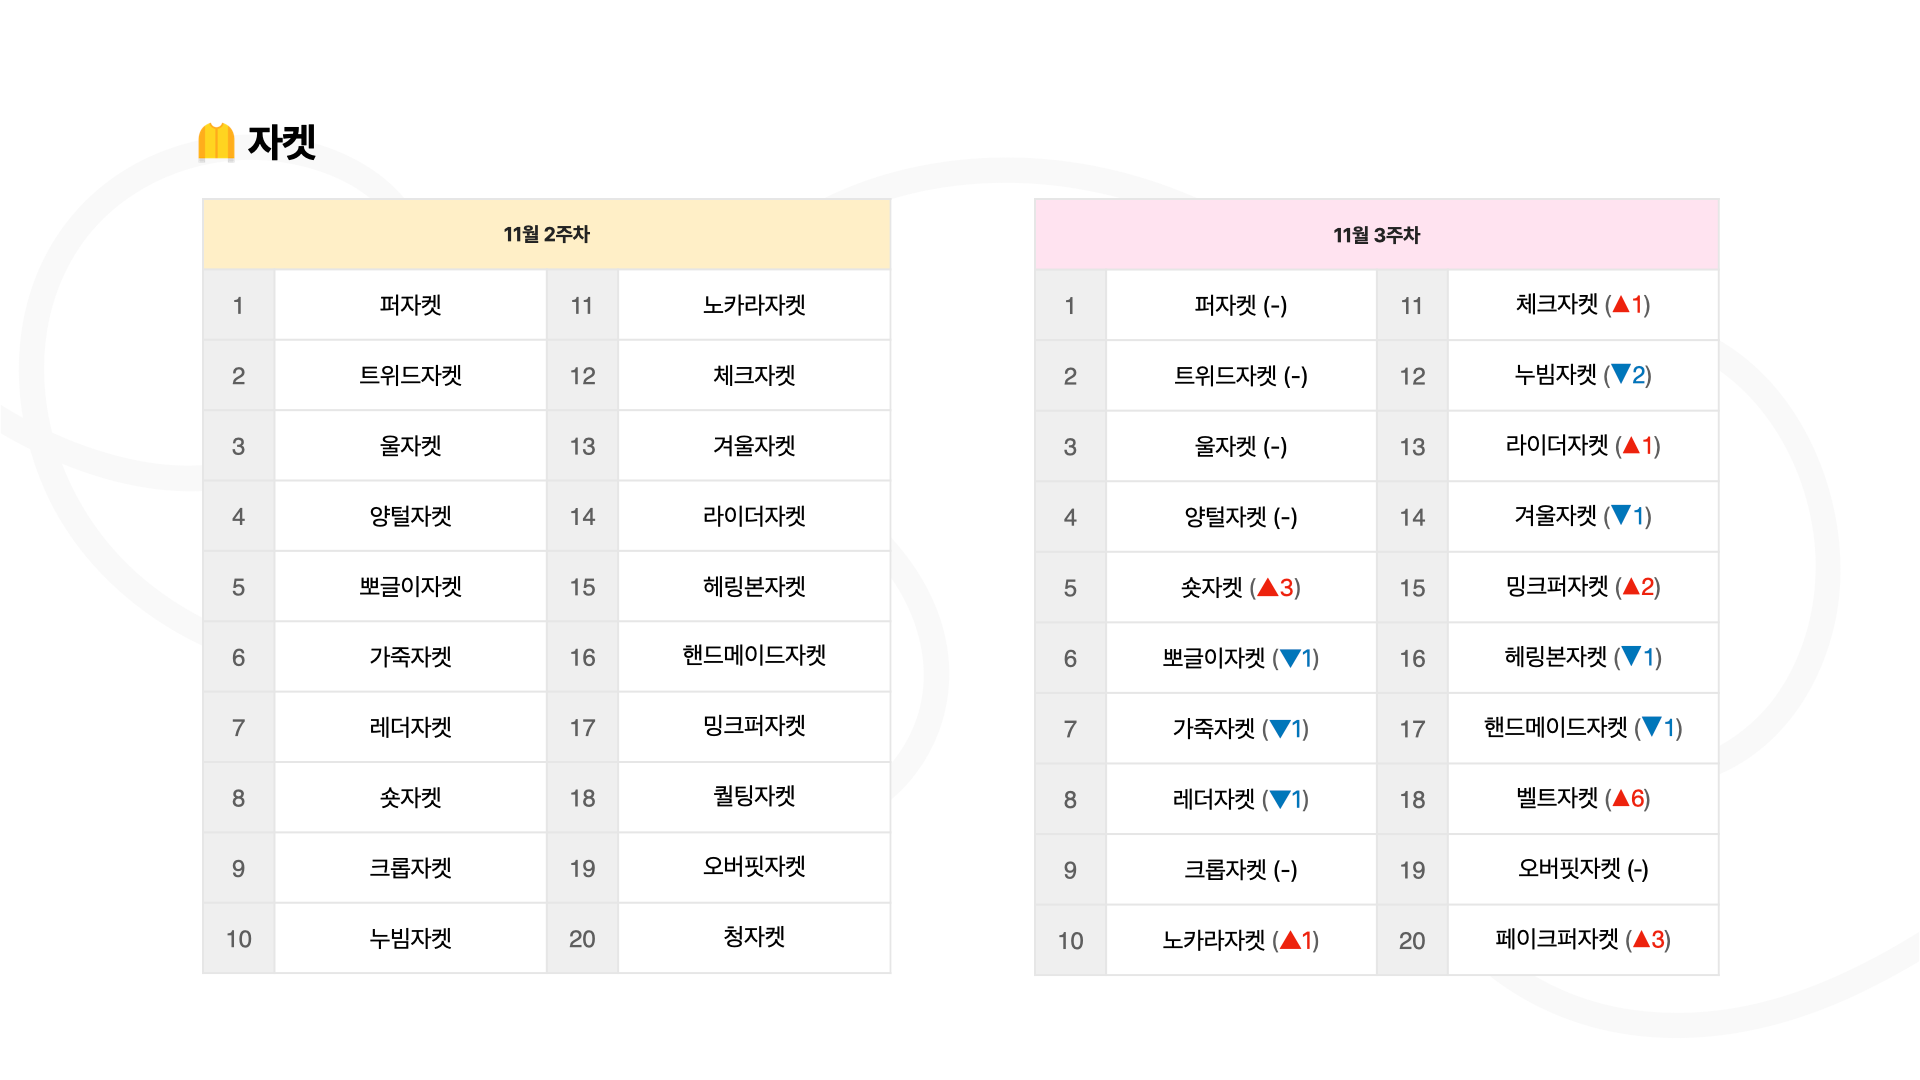Click the blue down arrow beside 뽀글이자켓
Image resolution: width=1920 pixels, height=1080 pixels.
[1290, 658]
